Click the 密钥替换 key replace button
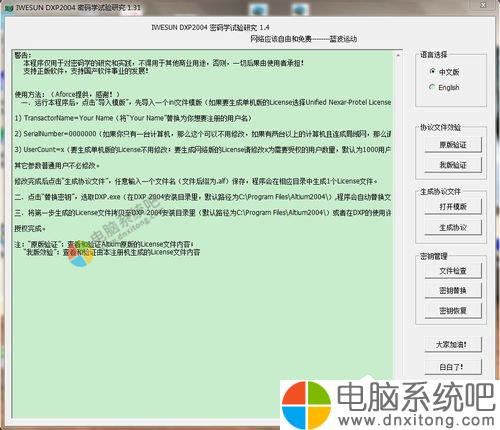500x430 pixels. point(453,291)
